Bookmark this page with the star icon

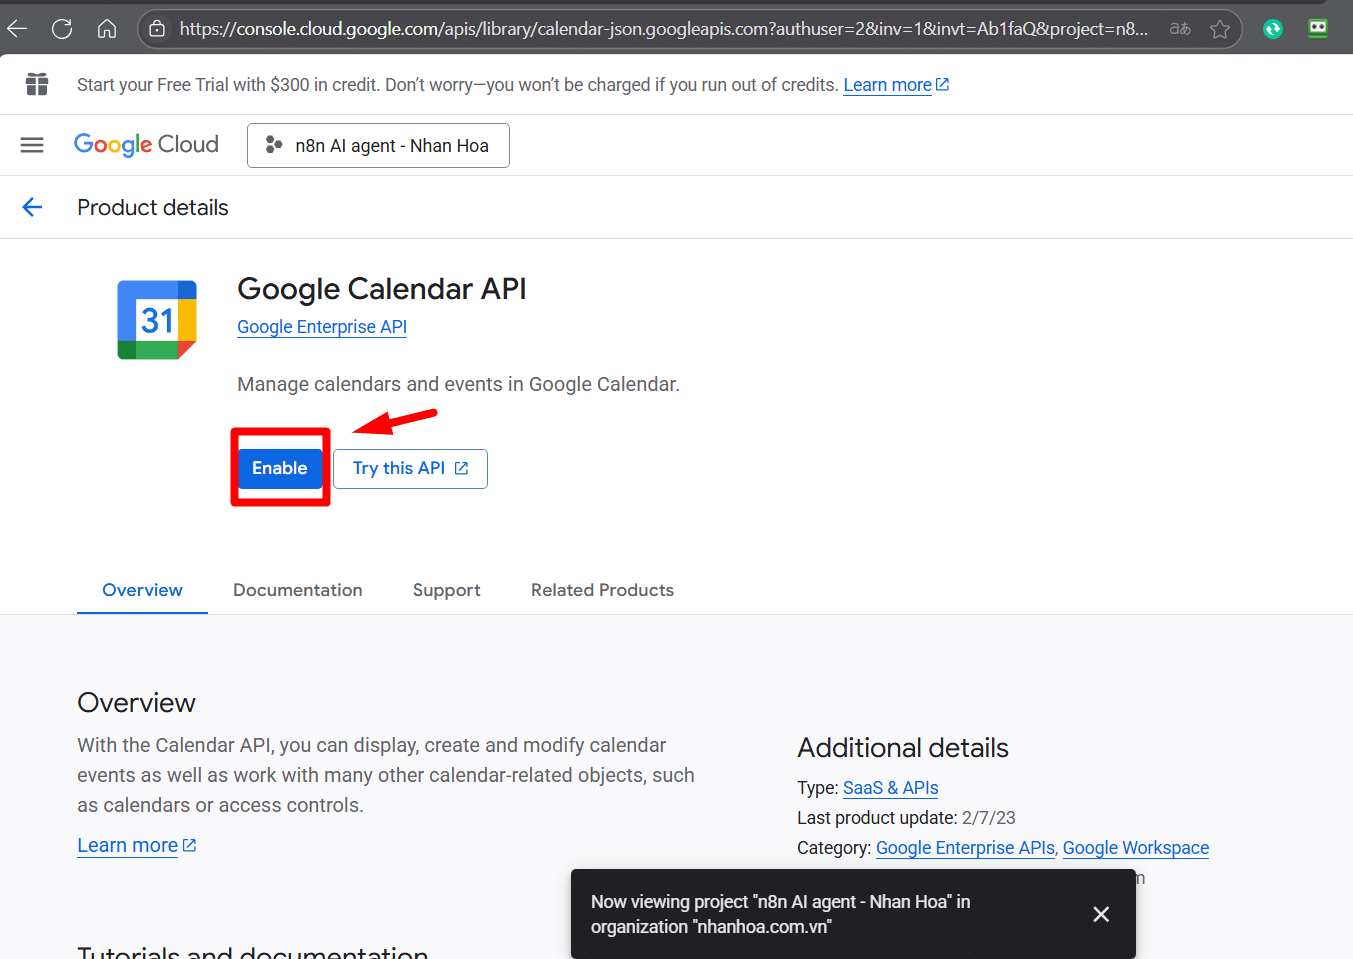(1220, 29)
